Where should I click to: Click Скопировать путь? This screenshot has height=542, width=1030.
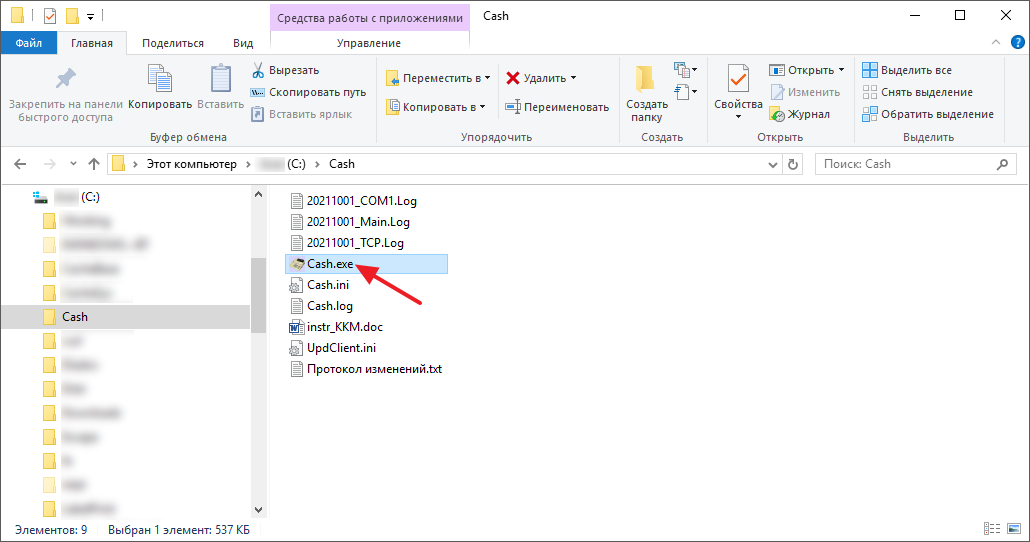pyautogui.click(x=309, y=92)
